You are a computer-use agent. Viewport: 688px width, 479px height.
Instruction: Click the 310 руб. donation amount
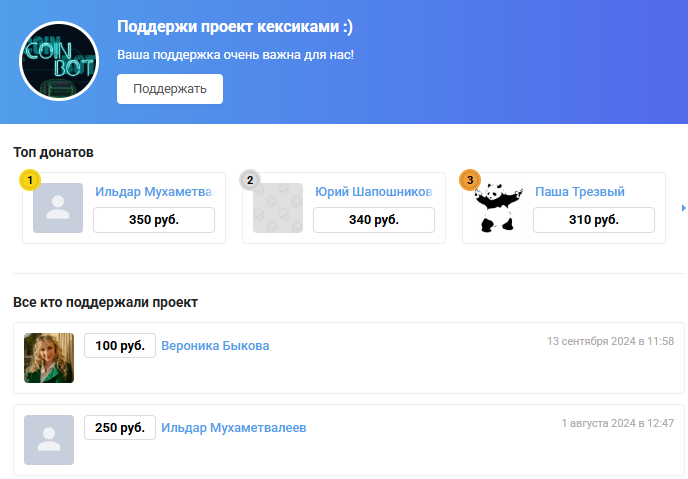(x=594, y=220)
